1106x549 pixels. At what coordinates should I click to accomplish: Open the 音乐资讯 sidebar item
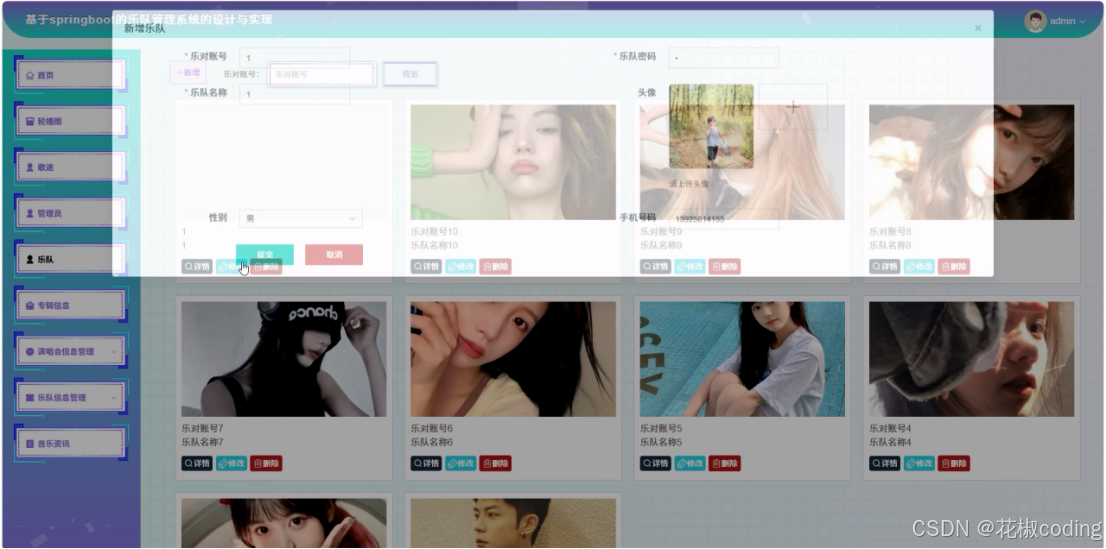tap(70, 444)
